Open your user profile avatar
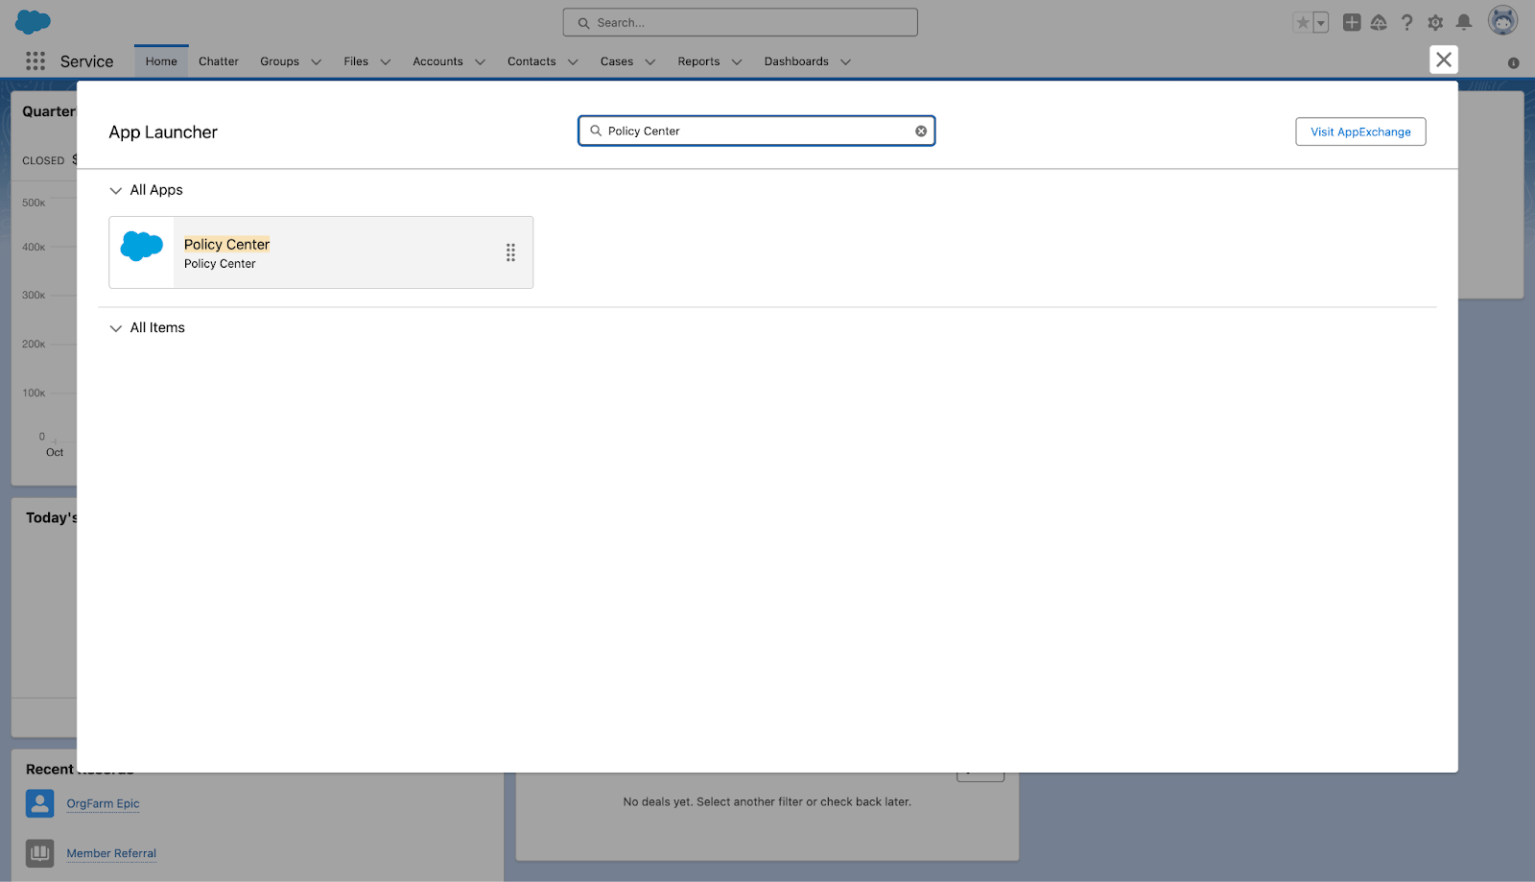This screenshot has width=1535, height=882. click(1501, 20)
